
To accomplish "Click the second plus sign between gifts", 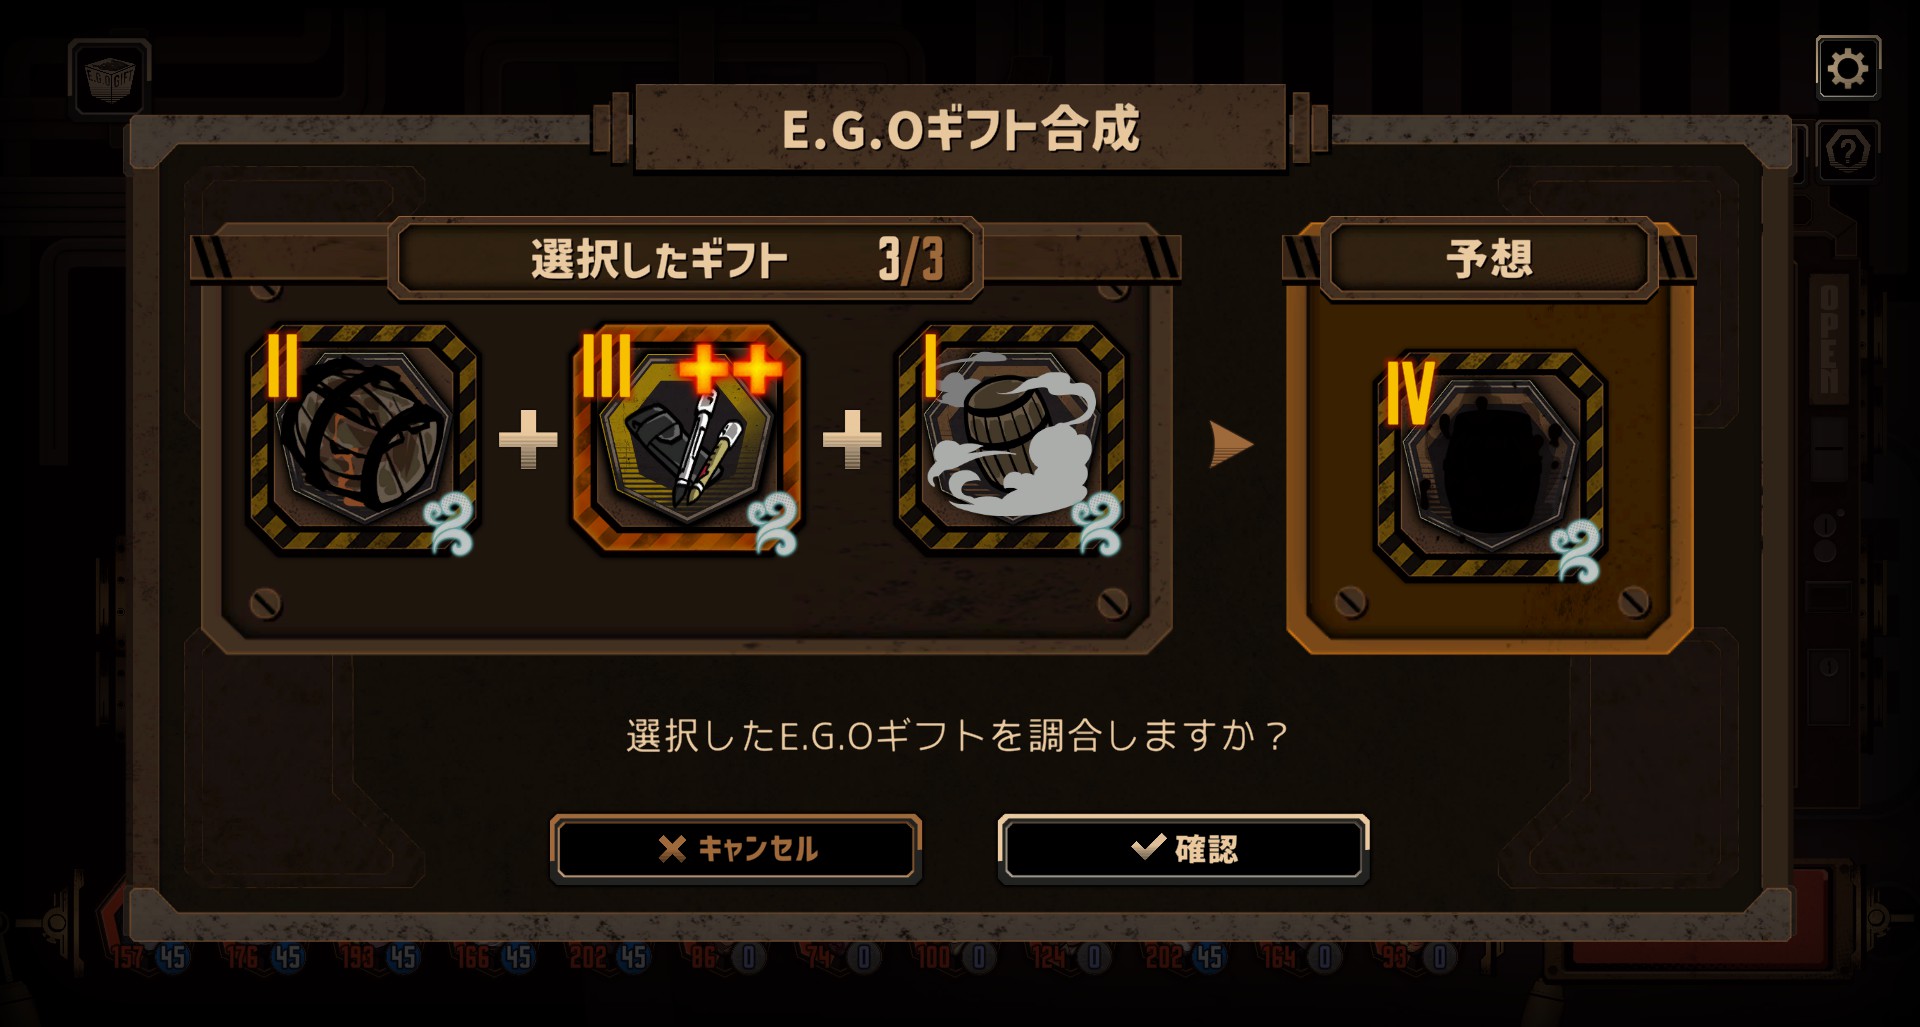I will point(852,438).
